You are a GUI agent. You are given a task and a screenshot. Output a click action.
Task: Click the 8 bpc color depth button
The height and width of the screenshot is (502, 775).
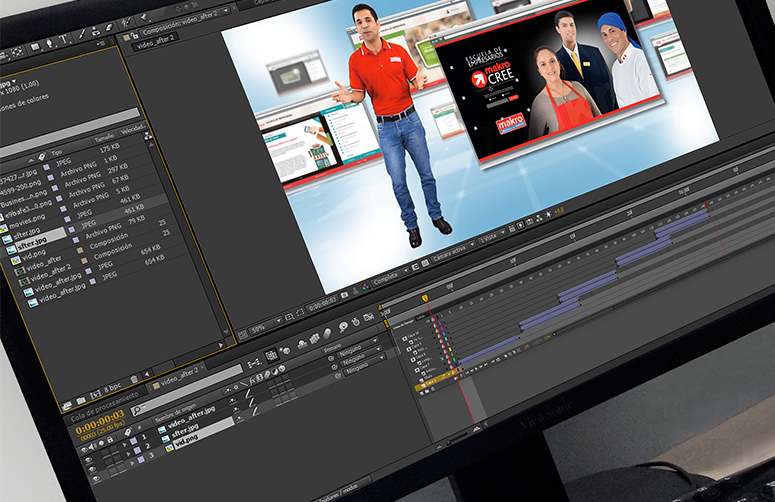(112, 388)
